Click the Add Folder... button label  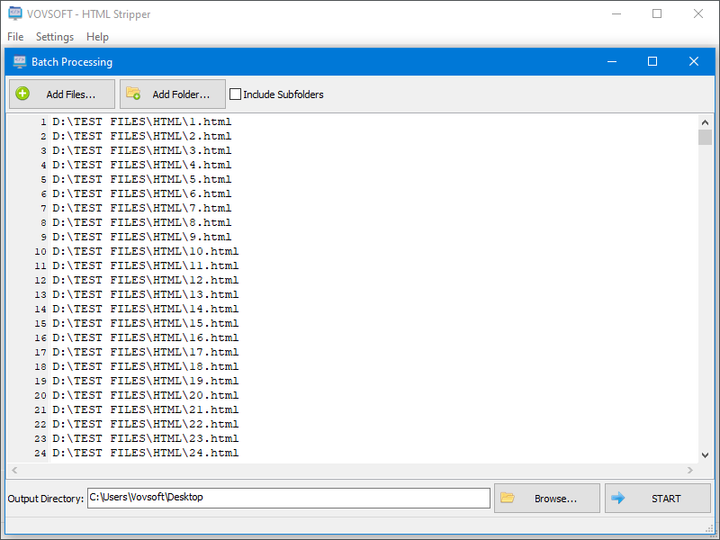pos(181,94)
